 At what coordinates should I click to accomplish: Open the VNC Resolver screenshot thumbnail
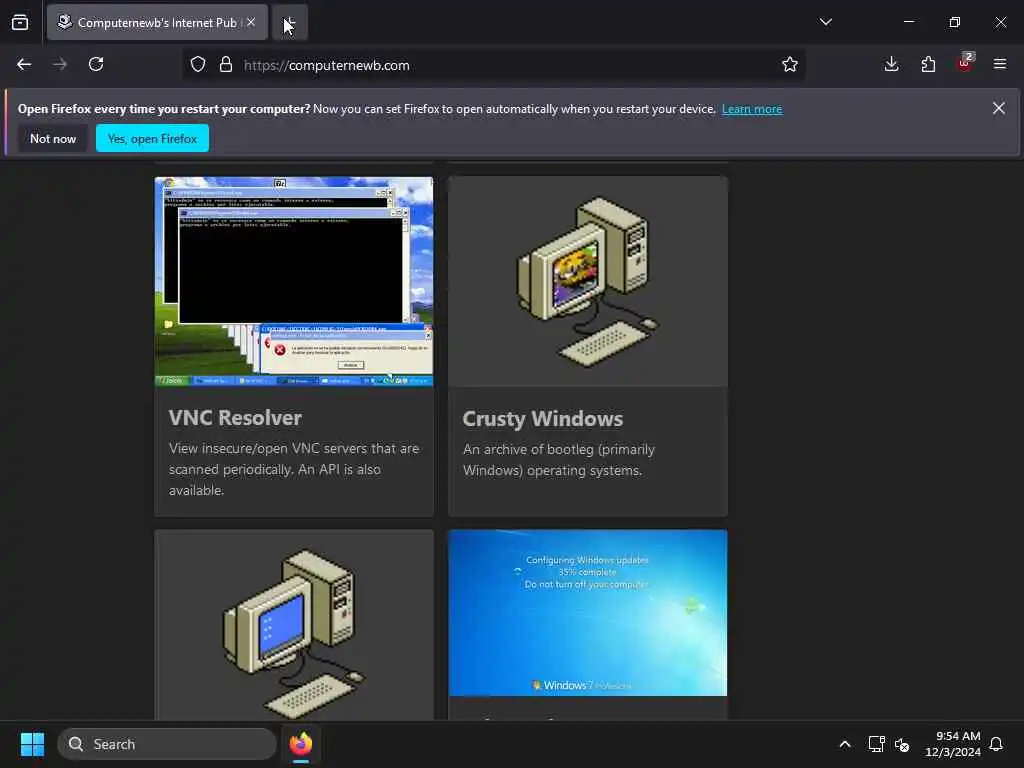294,281
